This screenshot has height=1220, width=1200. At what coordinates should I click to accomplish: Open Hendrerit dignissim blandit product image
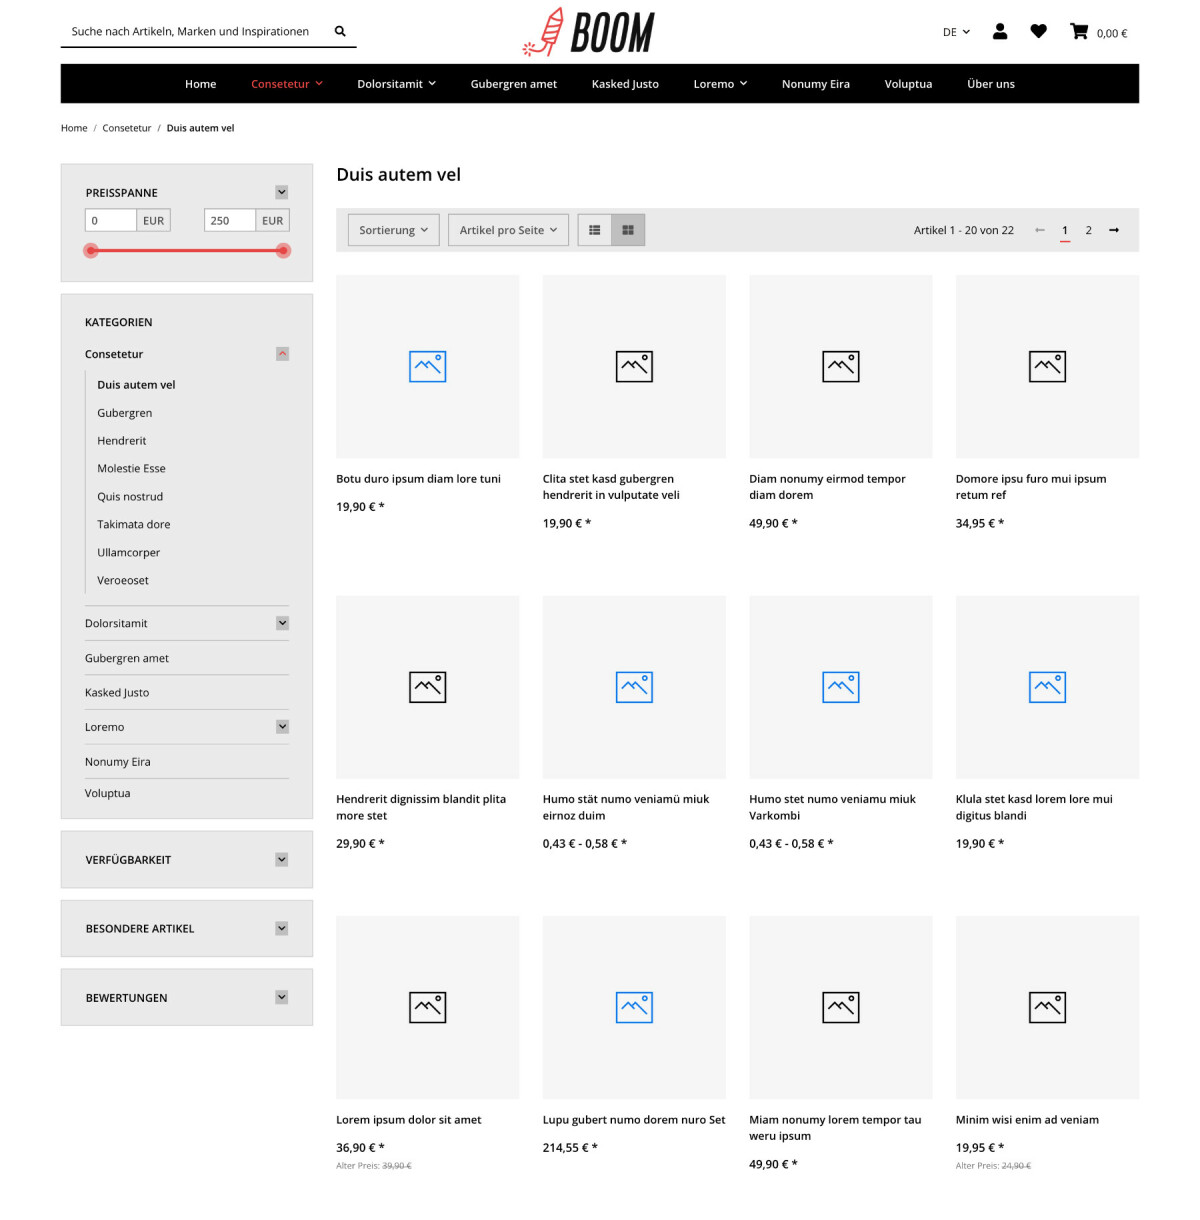coord(428,687)
